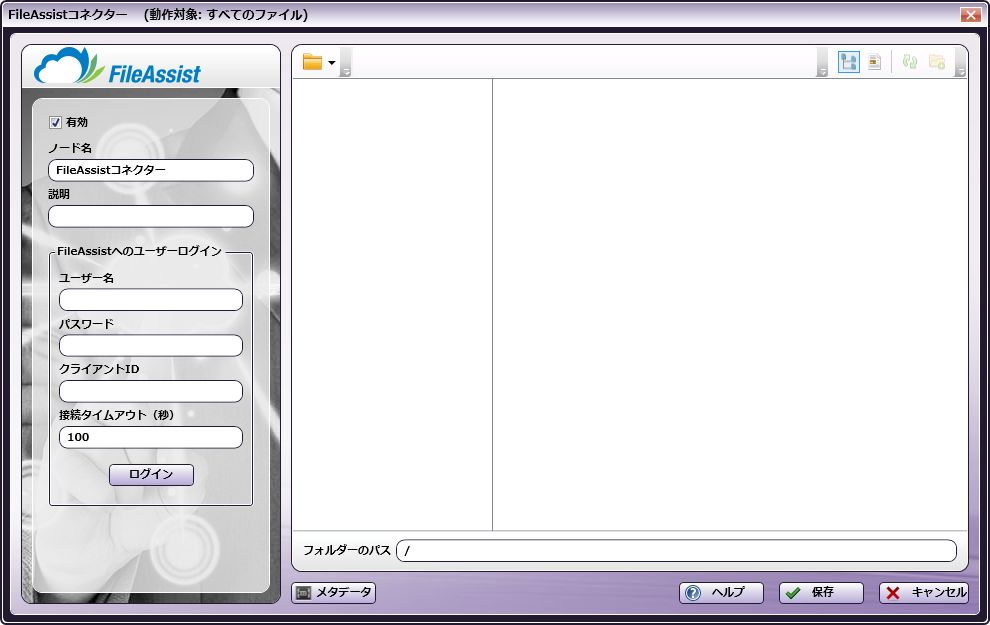990x625 pixels.
Task: Open toolbar overflow grip left of tree view icon
Action: point(822,62)
